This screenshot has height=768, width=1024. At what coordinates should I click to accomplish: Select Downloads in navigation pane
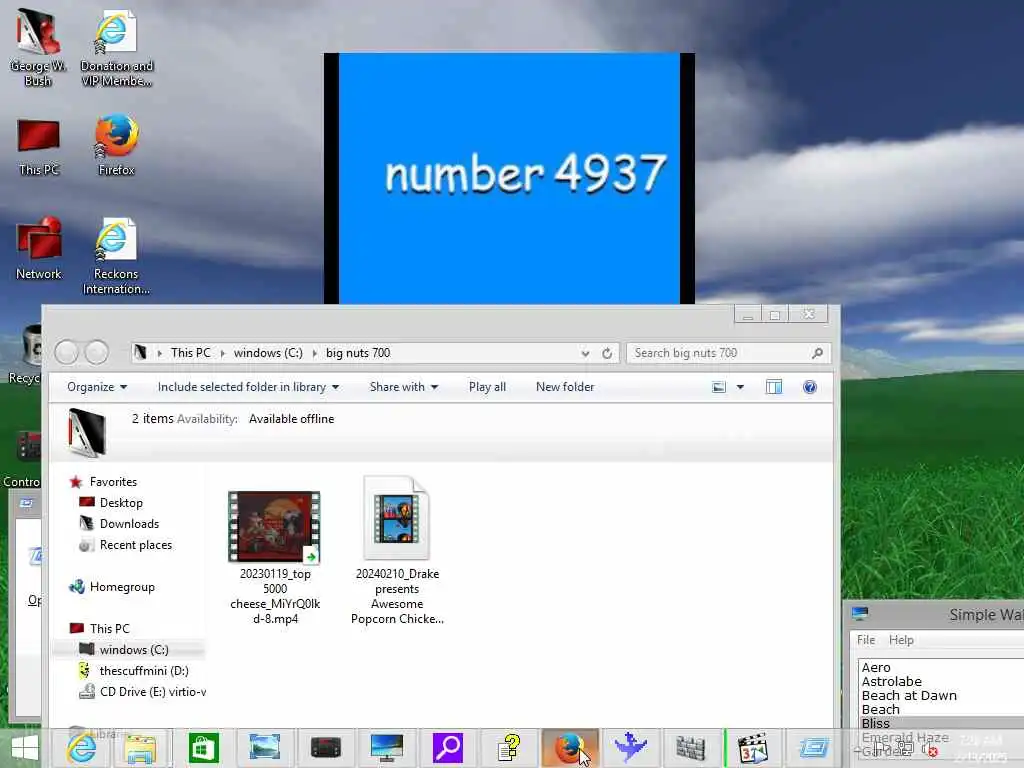click(x=129, y=524)
